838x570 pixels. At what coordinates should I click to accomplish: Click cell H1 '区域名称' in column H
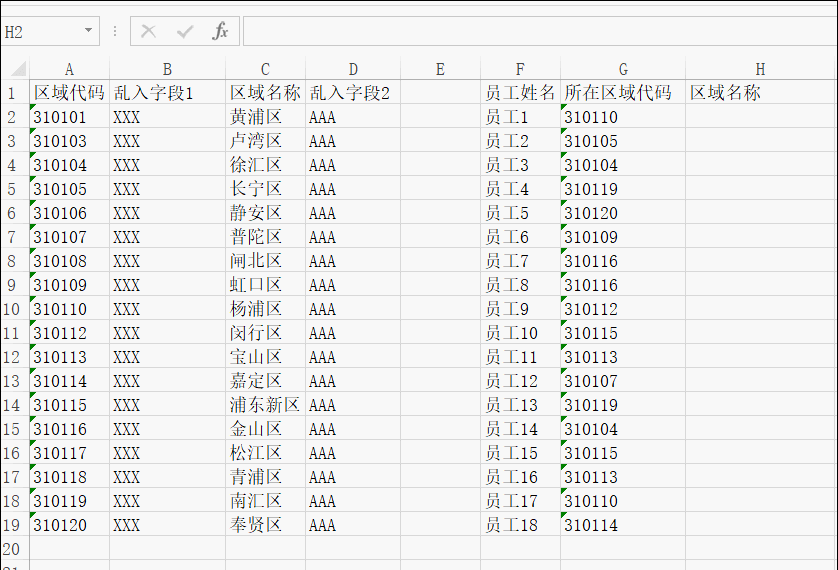click(x=761, y=92)
